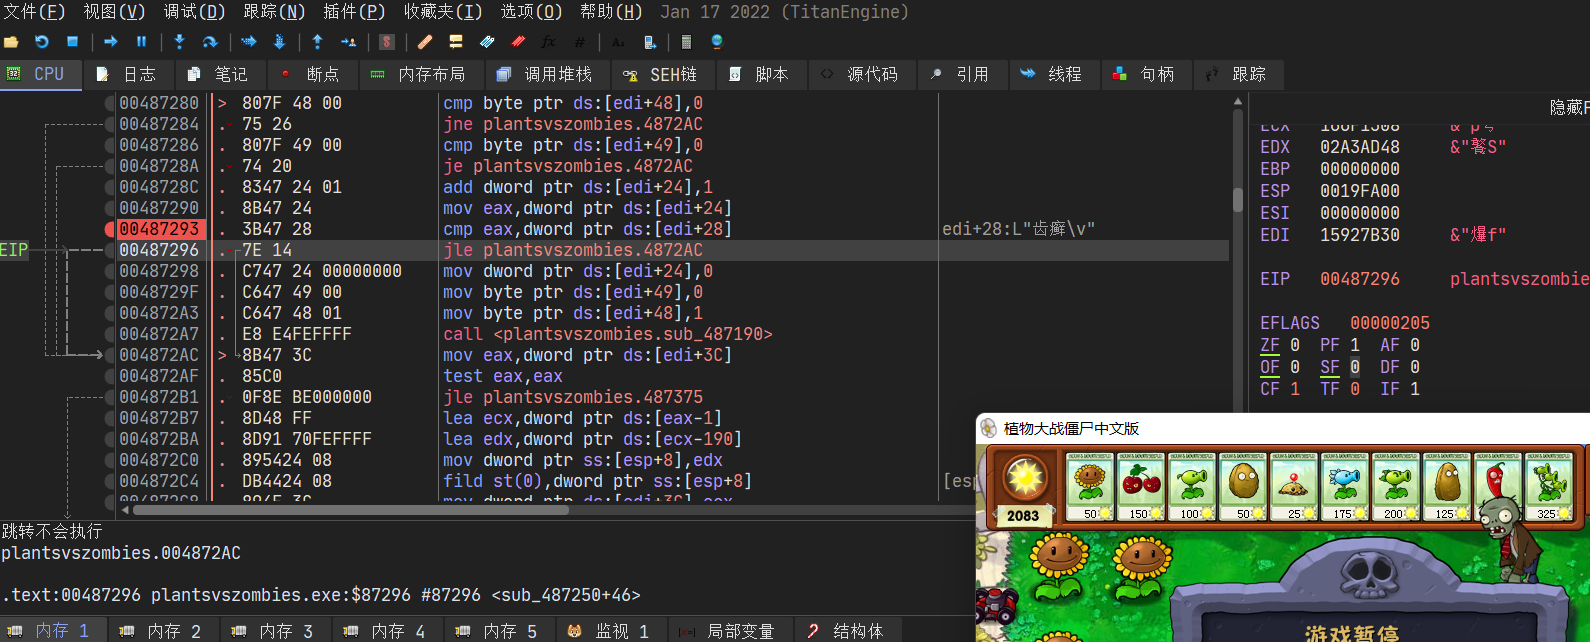Viewport: 1590px width, 642px height.
Task: Show comments with the speech bubble icon
Action: click(x=456, y=42)
